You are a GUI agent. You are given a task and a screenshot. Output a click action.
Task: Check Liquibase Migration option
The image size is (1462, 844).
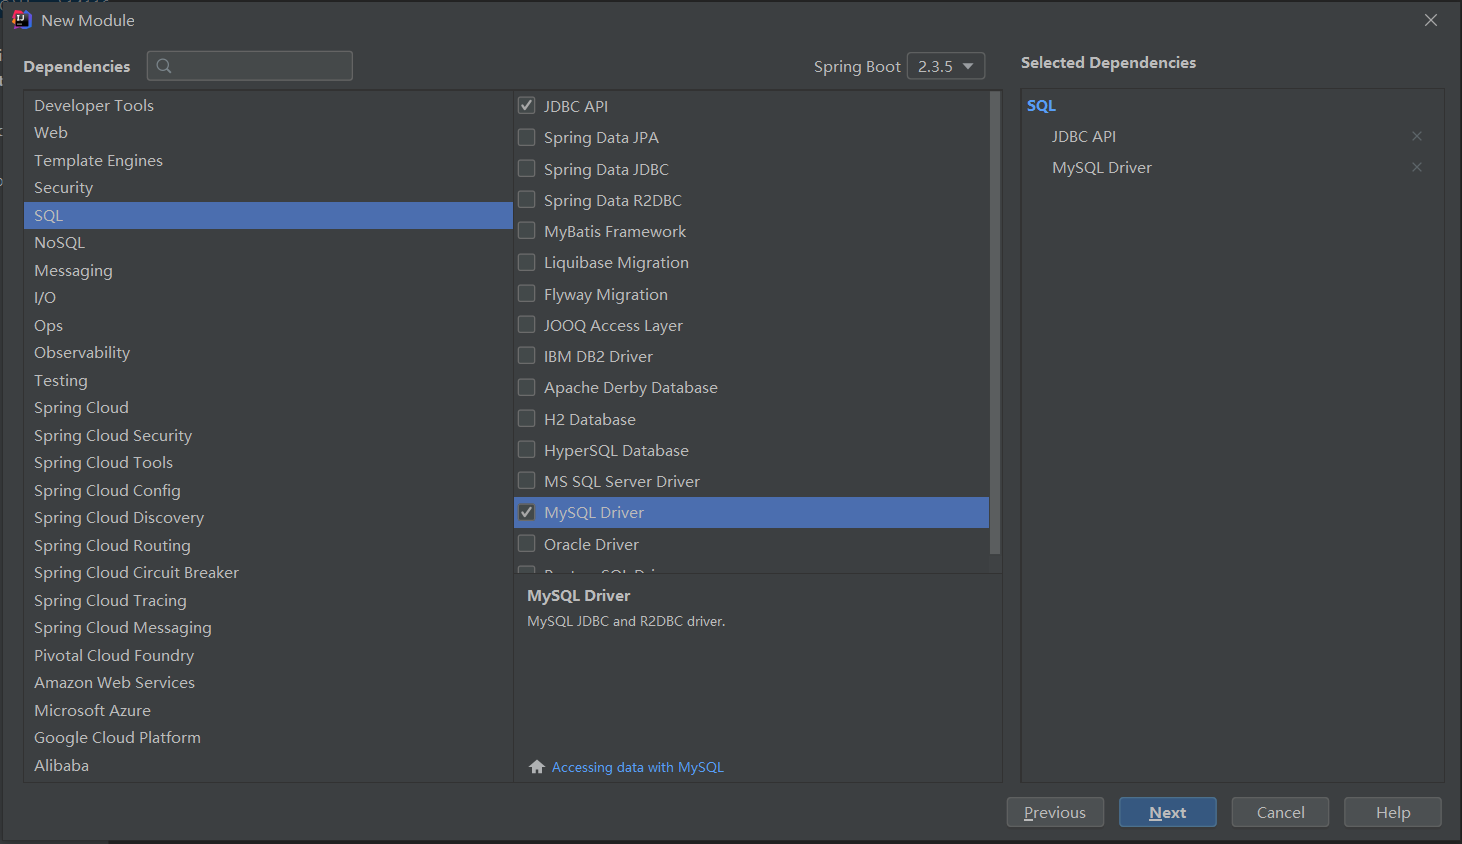click(x=526, y=262)
